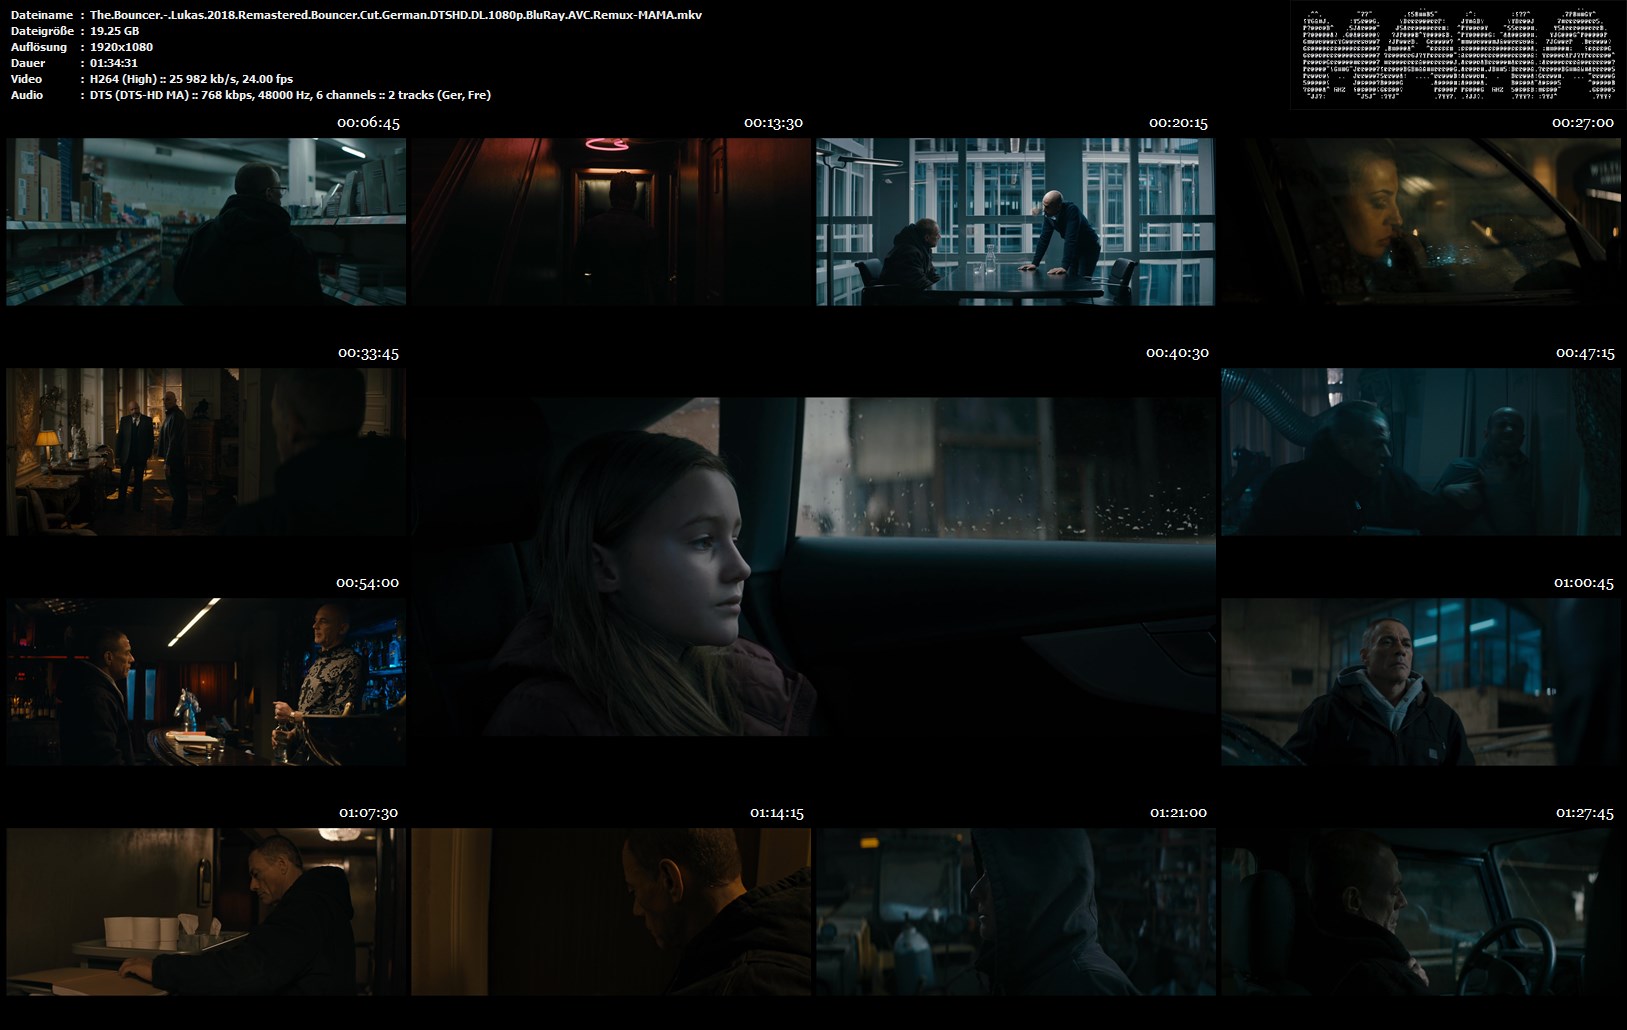1627x1030 pixels.
Task: Click the 01:14:15 timestamp label
Action: click(777, 813)
